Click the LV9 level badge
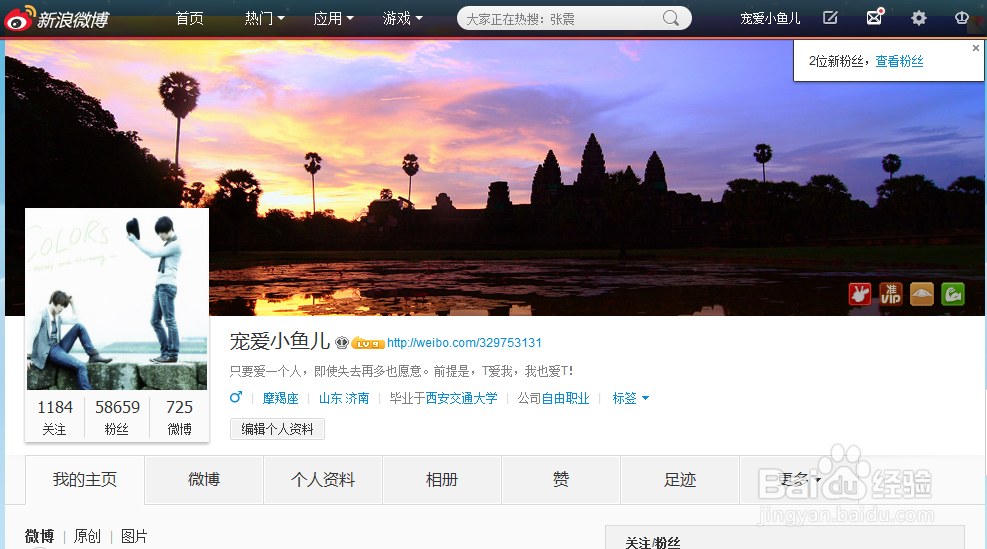Viewport: 987px width, 549px height. [368, 343]
